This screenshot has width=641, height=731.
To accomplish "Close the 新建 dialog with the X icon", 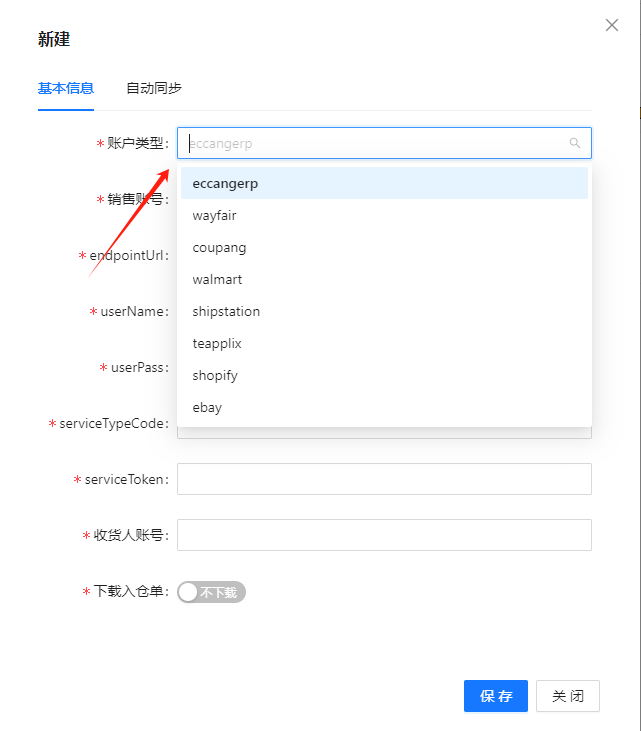I will click(612, 25).
